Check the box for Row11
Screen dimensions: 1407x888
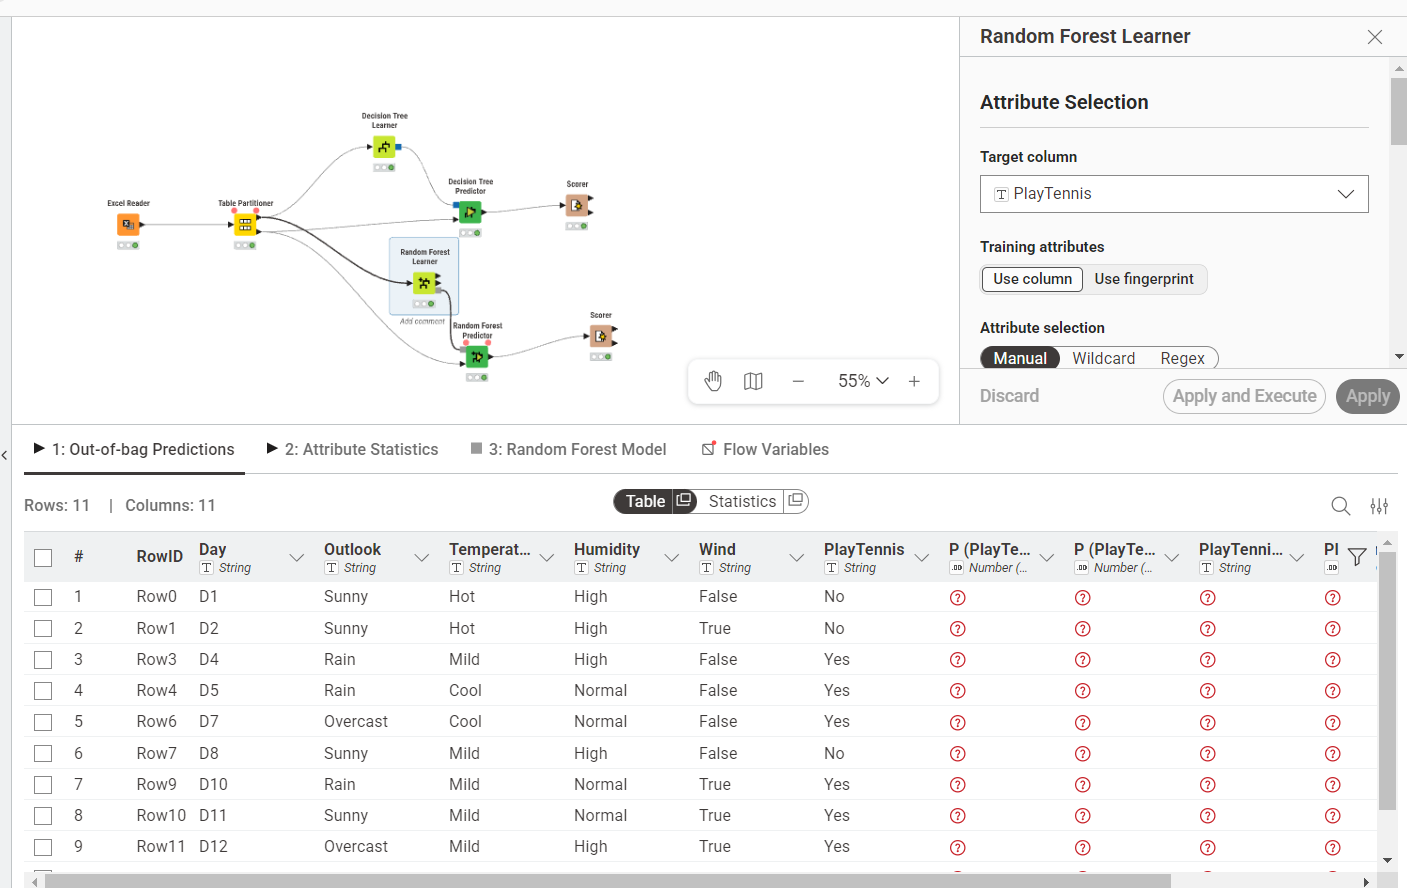(x=43, y=847)
